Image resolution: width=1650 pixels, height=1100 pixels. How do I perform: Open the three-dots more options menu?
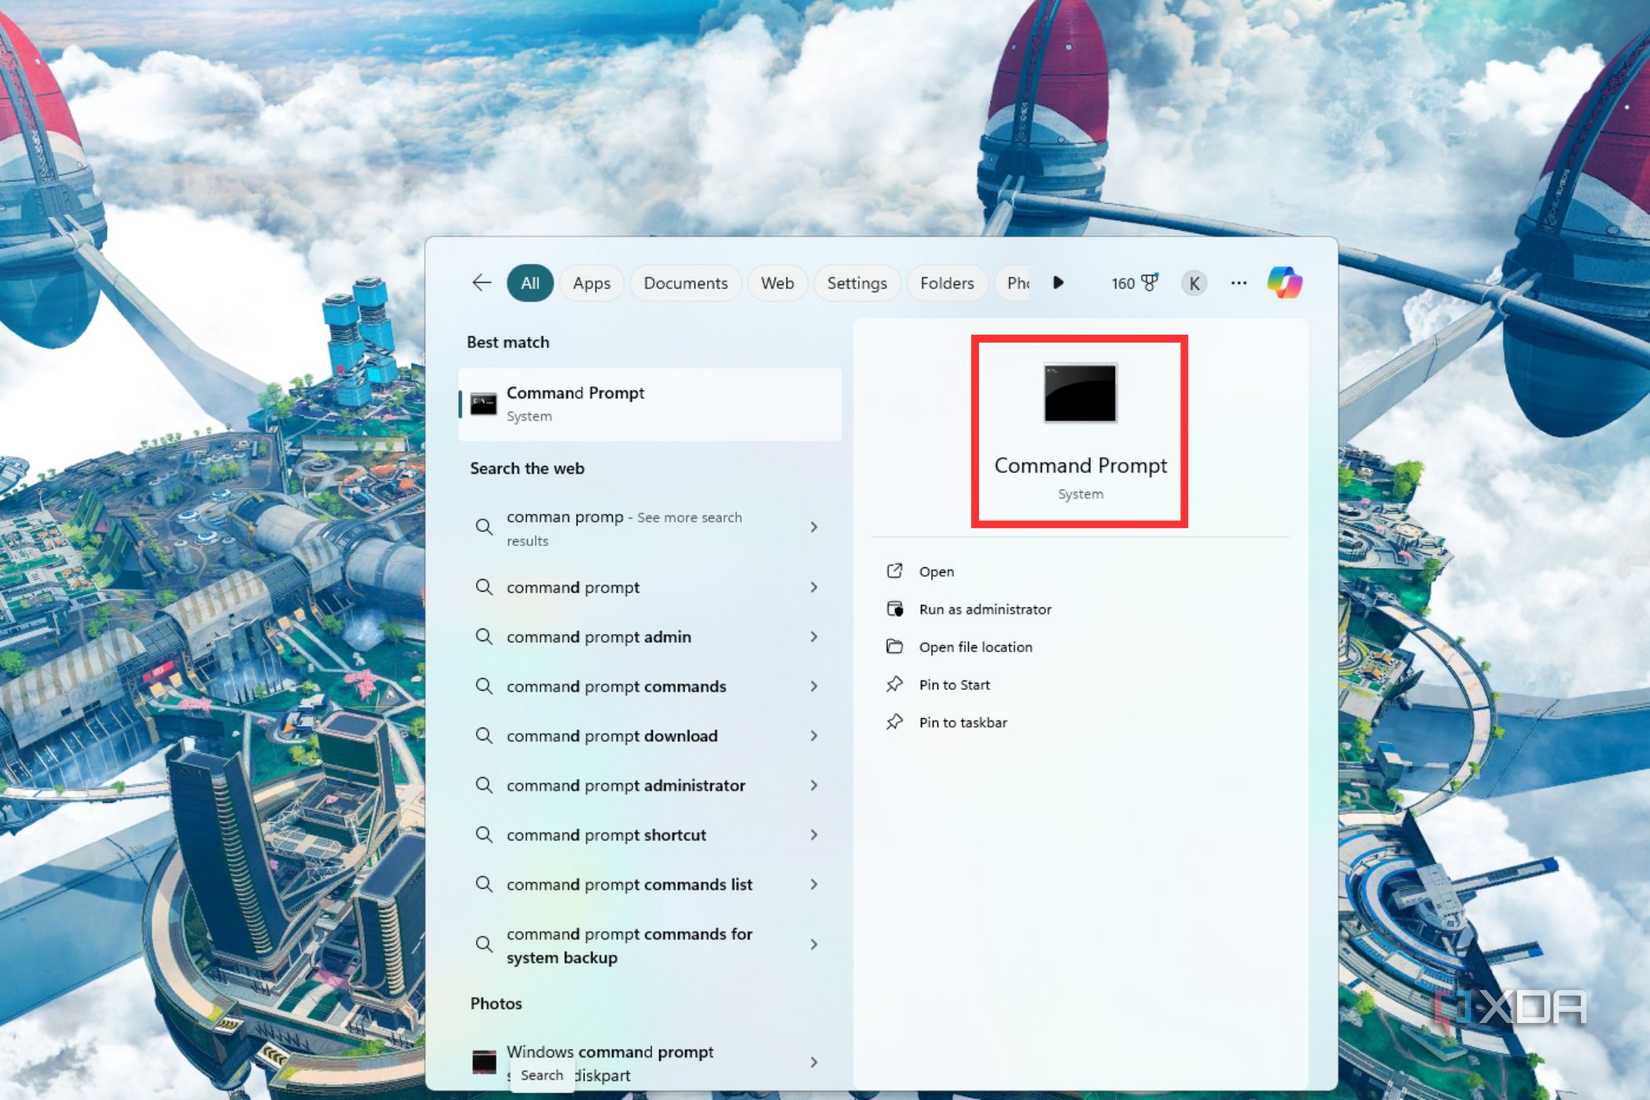click(x=1239, y=283)
